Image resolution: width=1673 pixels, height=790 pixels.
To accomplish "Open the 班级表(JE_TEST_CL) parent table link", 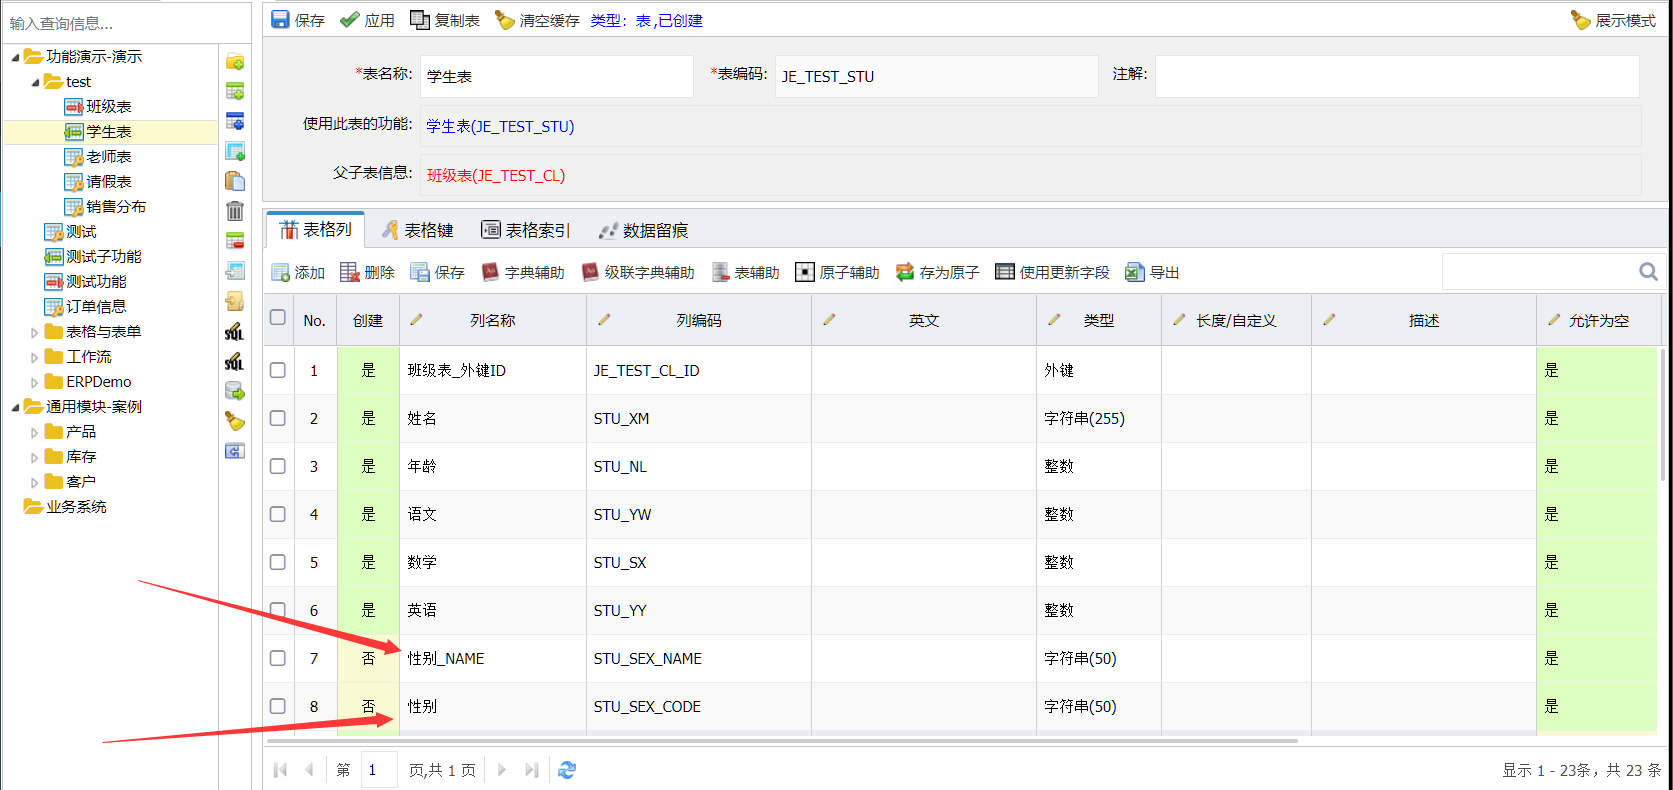I will click(x=496, y=175).
